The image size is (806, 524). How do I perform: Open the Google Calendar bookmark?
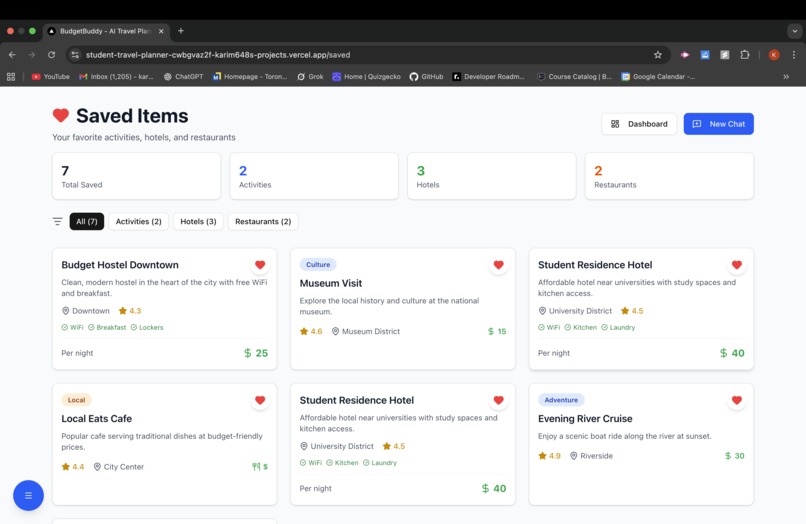tap(658, 77)
